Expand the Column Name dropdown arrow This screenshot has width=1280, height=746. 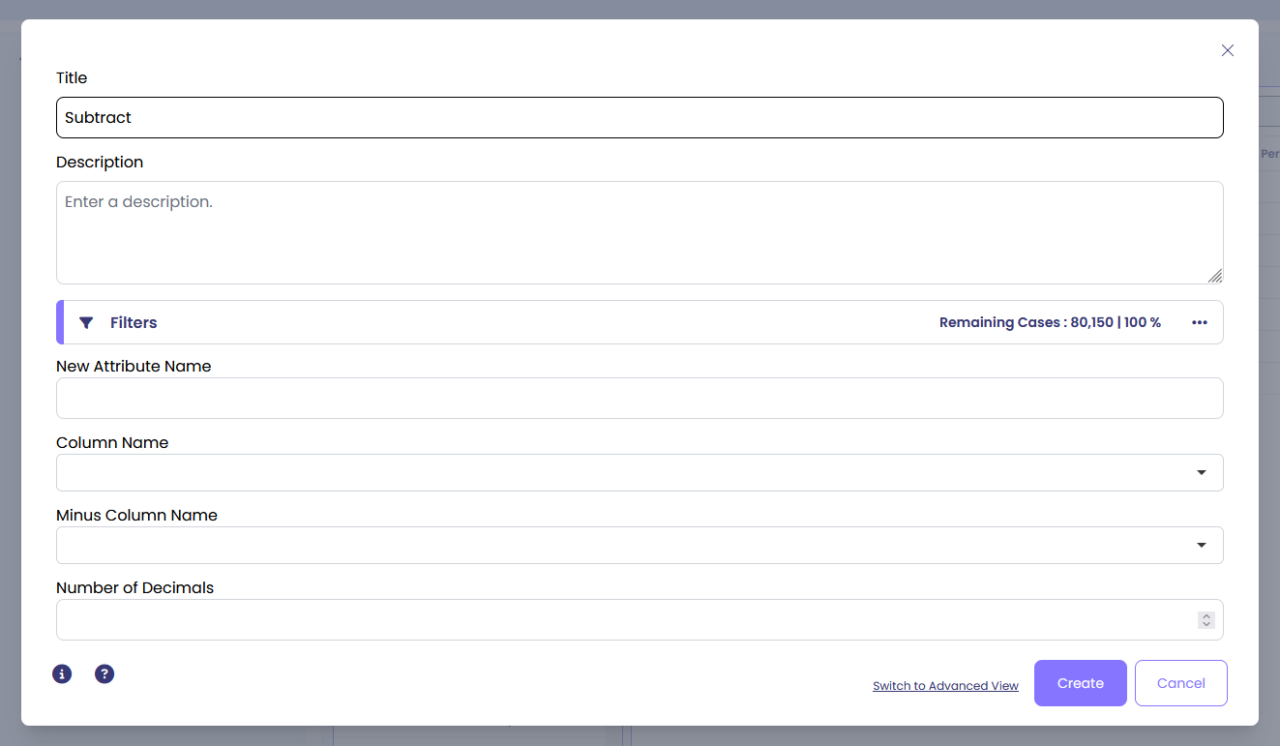(1201, 473)
